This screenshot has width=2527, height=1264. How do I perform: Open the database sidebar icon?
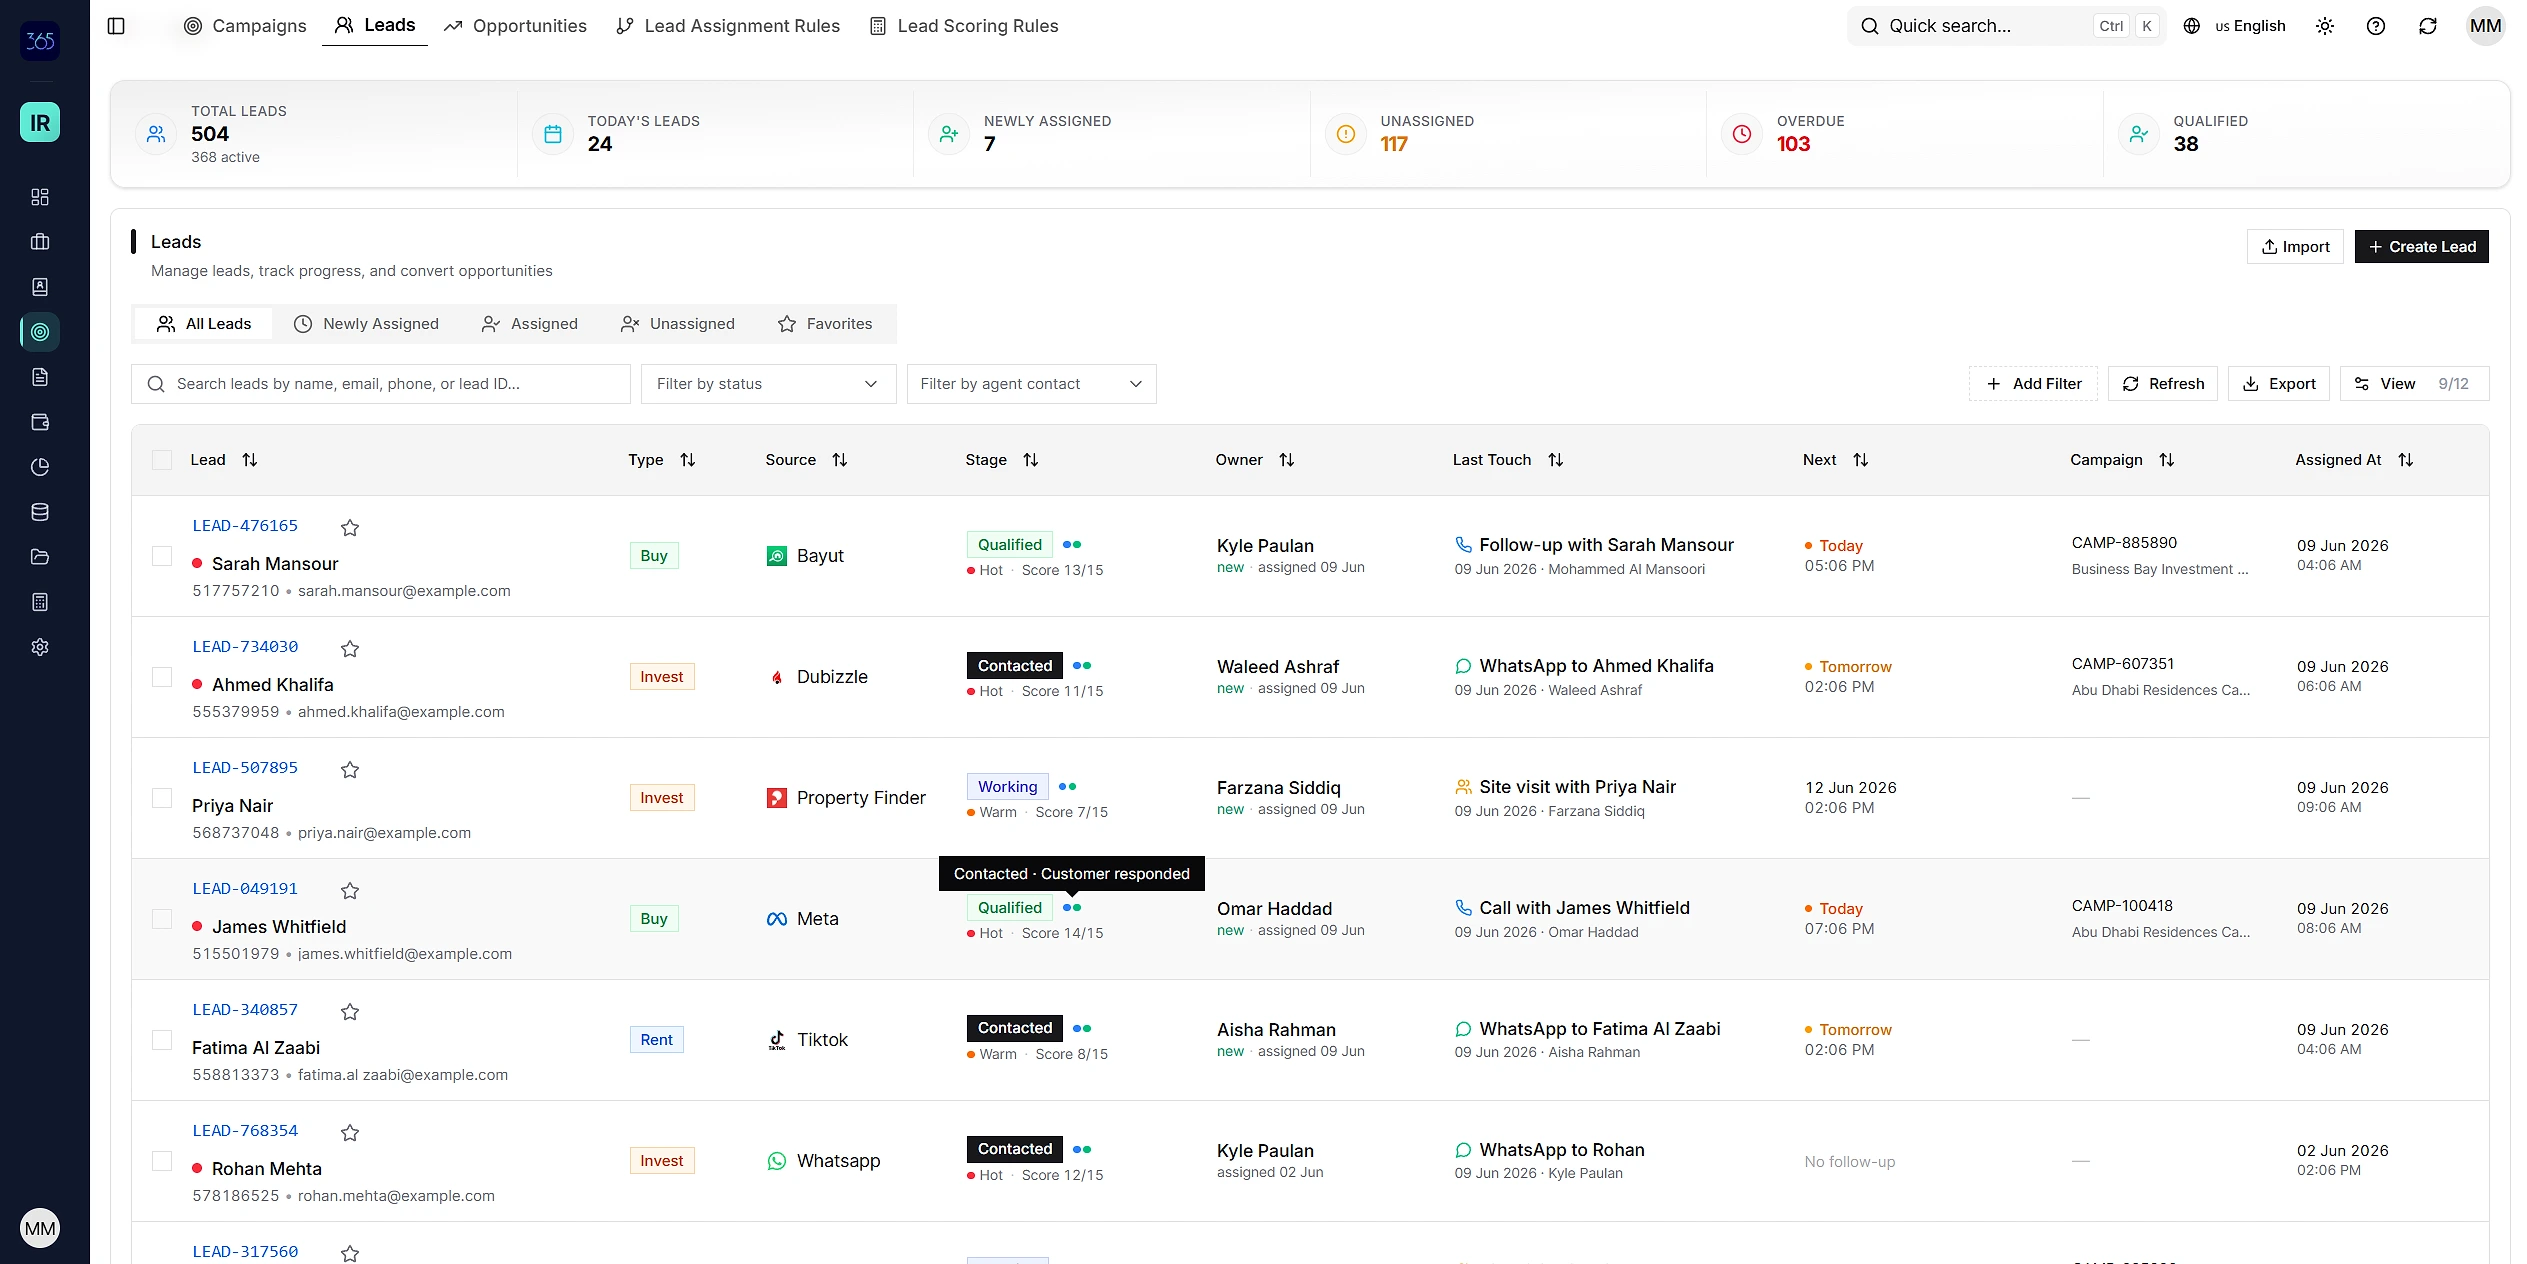[x=40, y=512]
